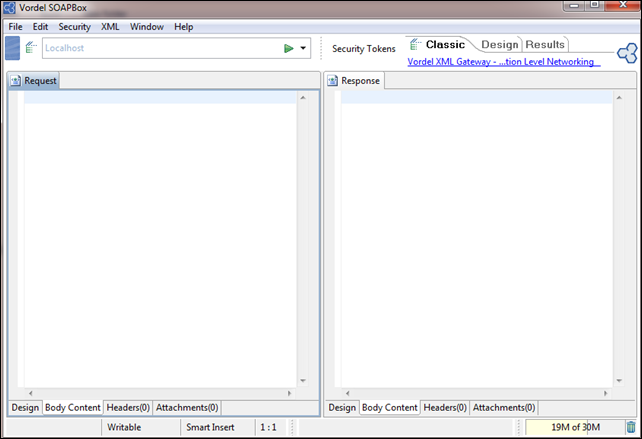
Task: Open the Vordel XML Gateway link
Action: pyautogui.click(x=504, y=62)
